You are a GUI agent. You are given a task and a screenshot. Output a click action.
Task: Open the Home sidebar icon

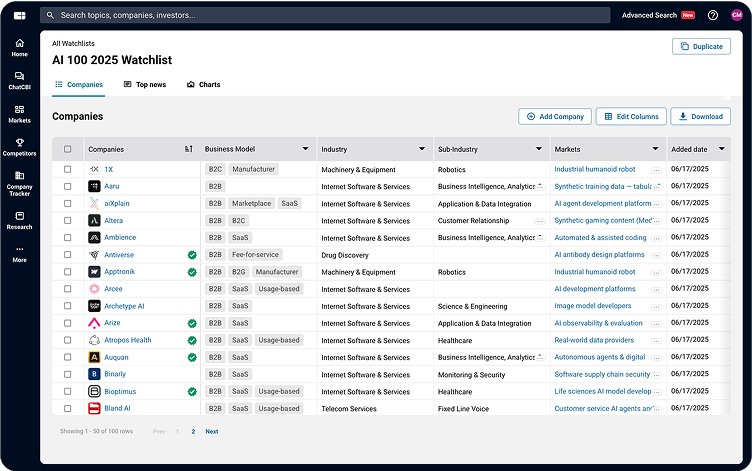pyautogui.click(x=19, y=47)
